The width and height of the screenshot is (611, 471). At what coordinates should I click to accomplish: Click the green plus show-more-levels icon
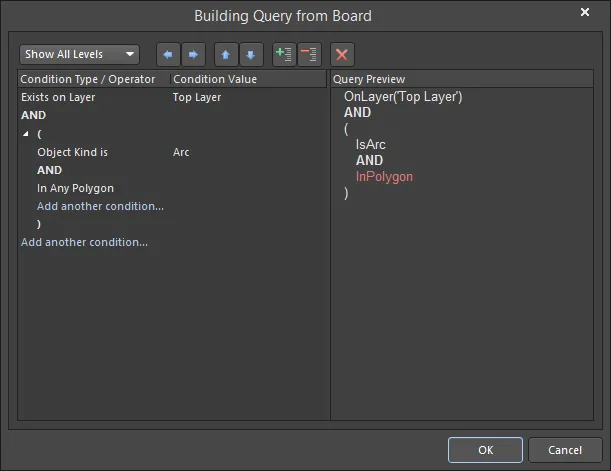coord(284,55)
